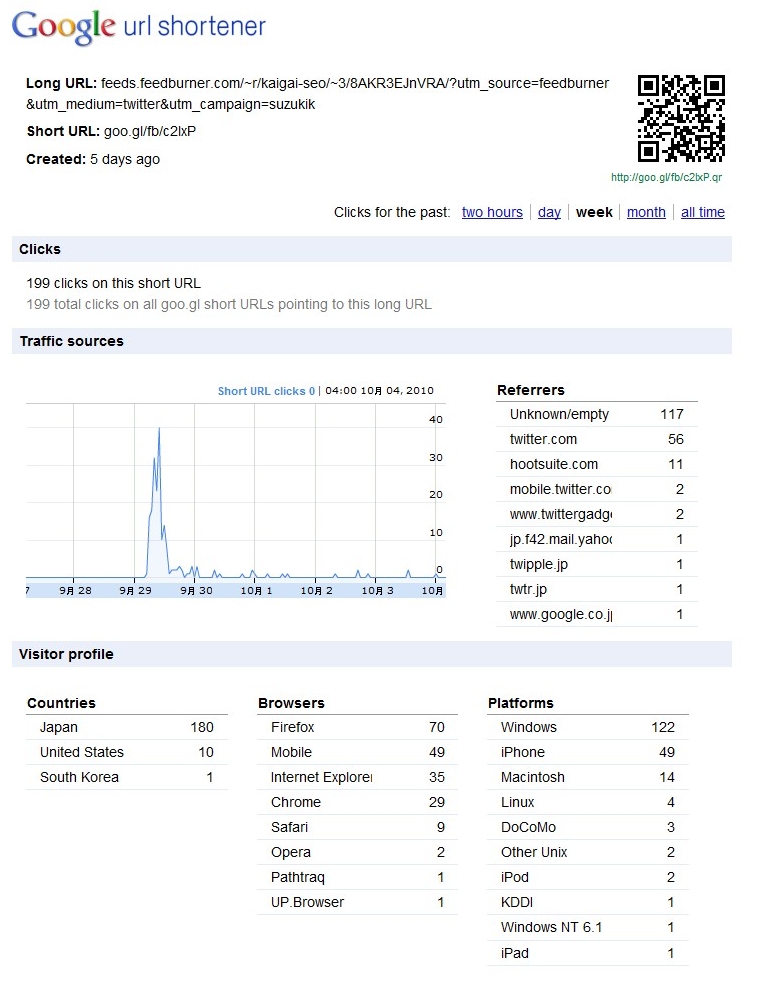Screen dimensions: 767x987
Task: Click the Windows NT 6.1 platform row
Action: coord(588,927)
